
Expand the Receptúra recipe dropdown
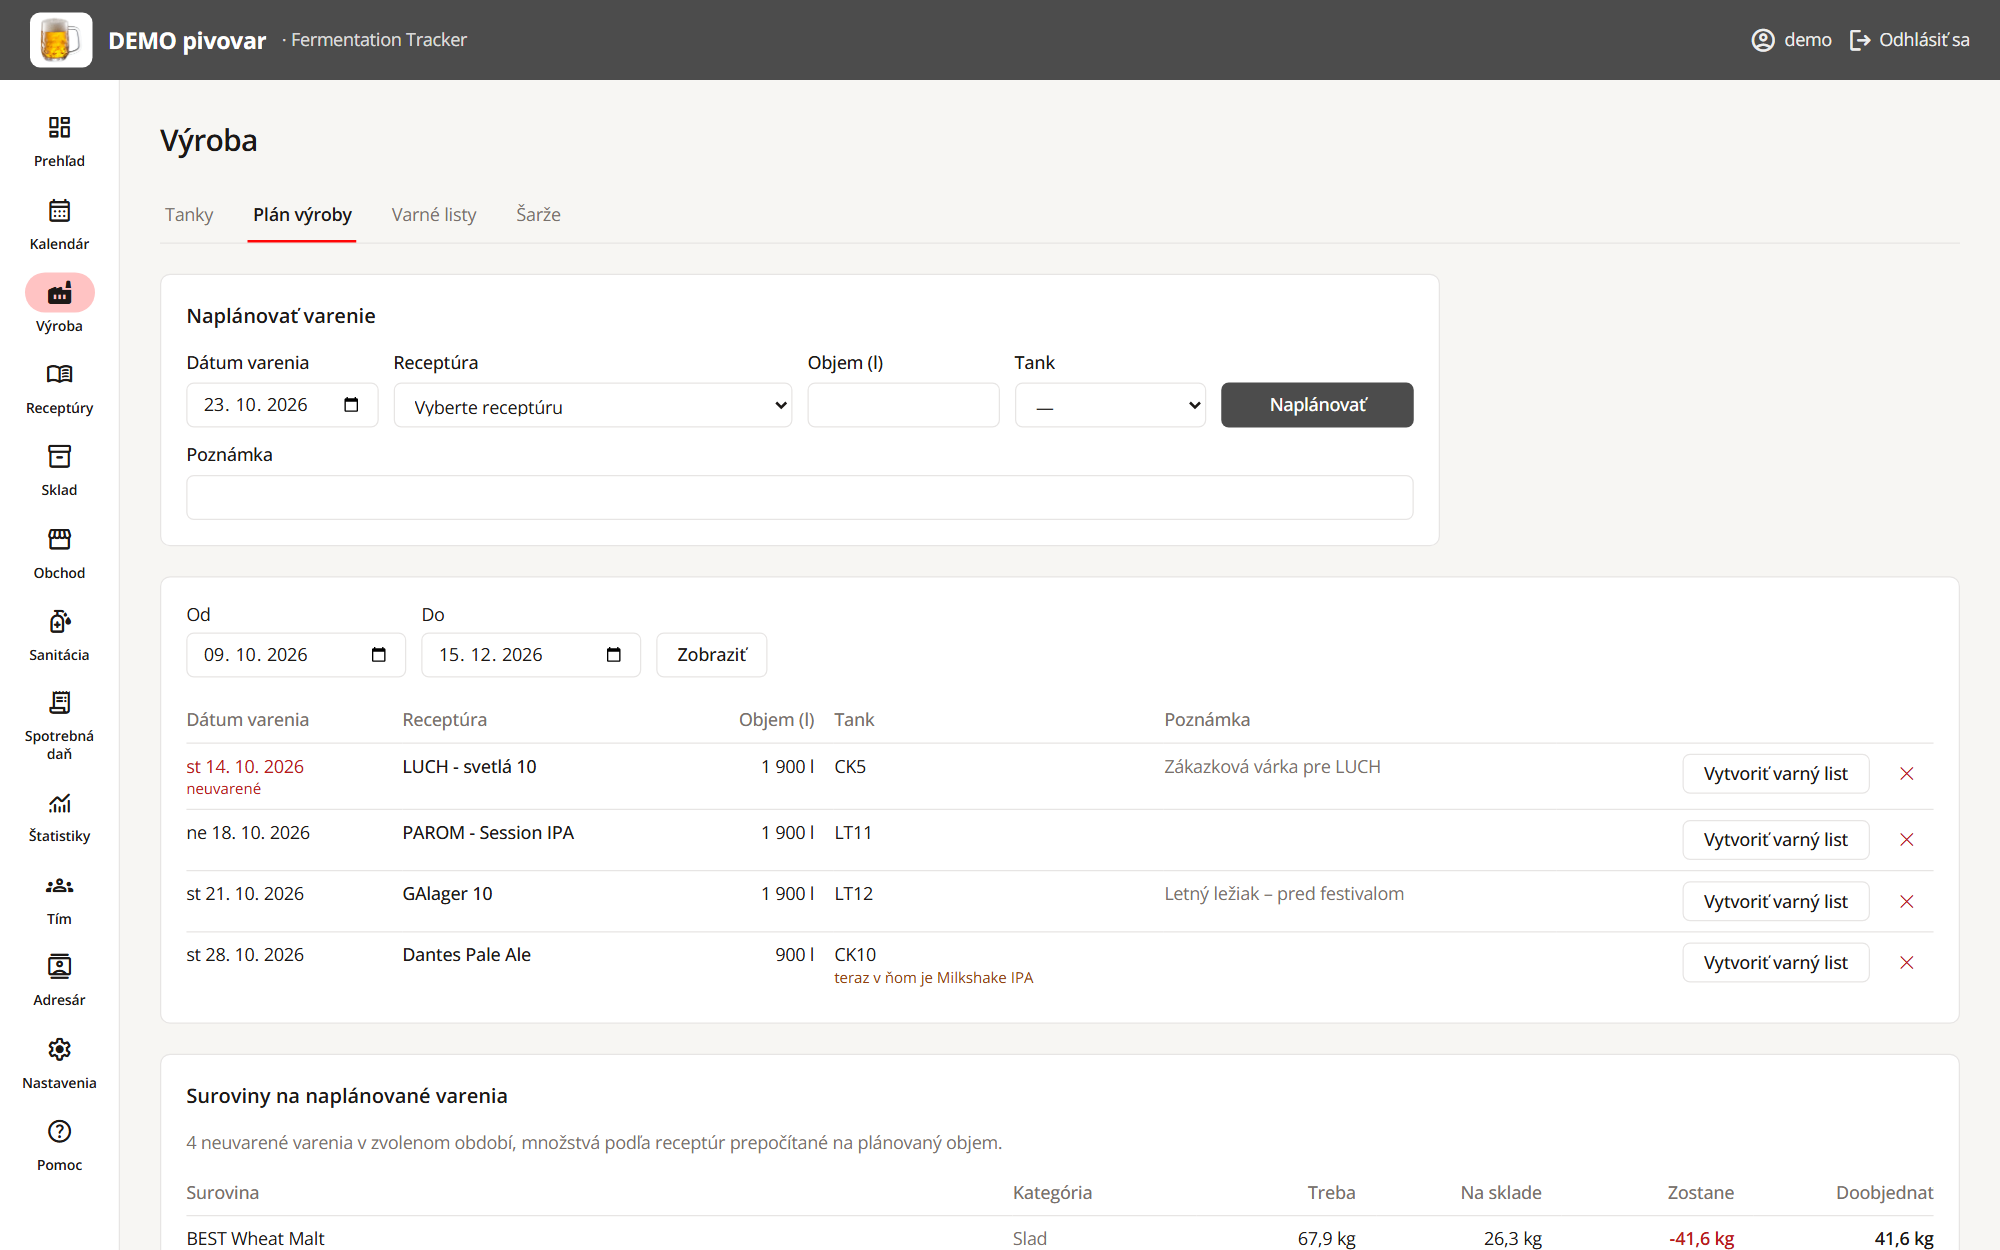[592, 405]
